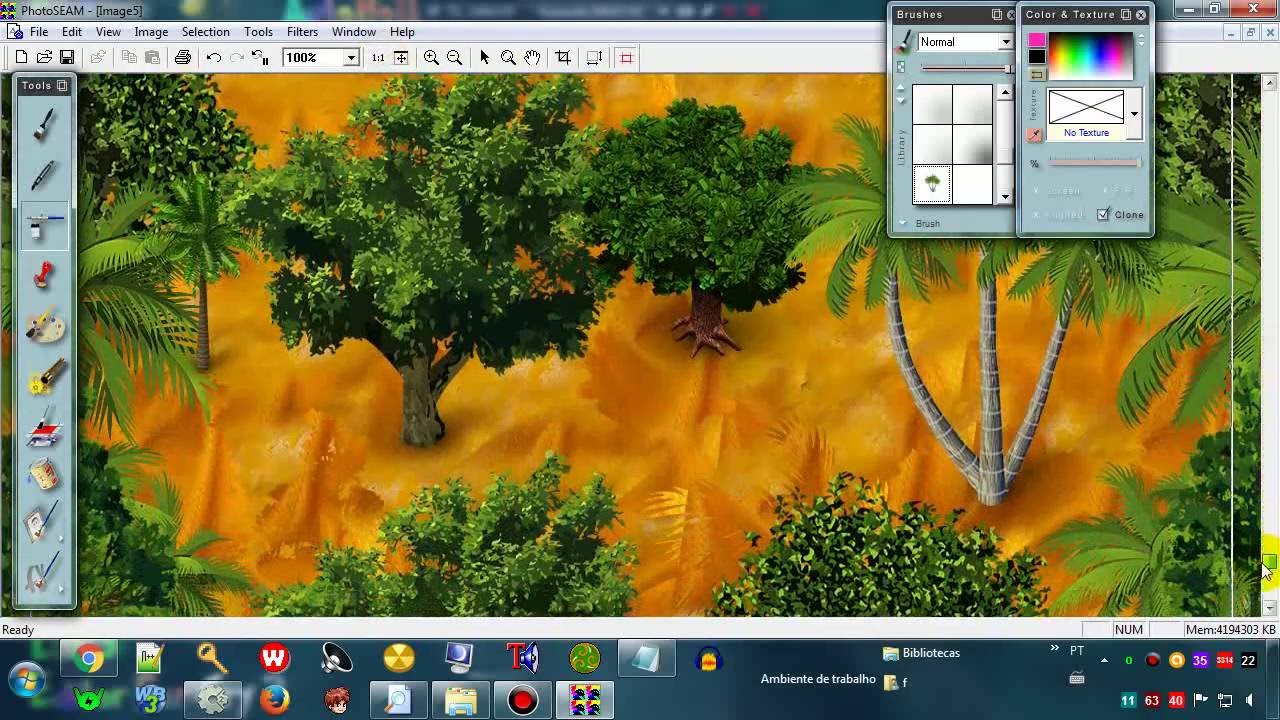Select the yellow highlighter tool in Tools
Image resolution: width=1280 pixels, height=720 pixels.
[45, 377]
